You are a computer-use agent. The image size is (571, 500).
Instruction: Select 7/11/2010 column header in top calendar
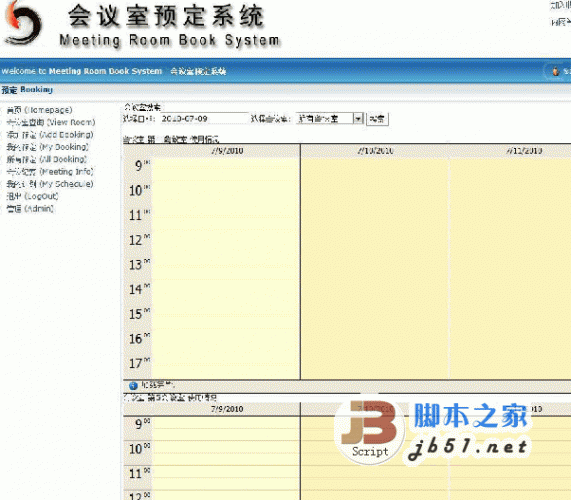[524, 151]
